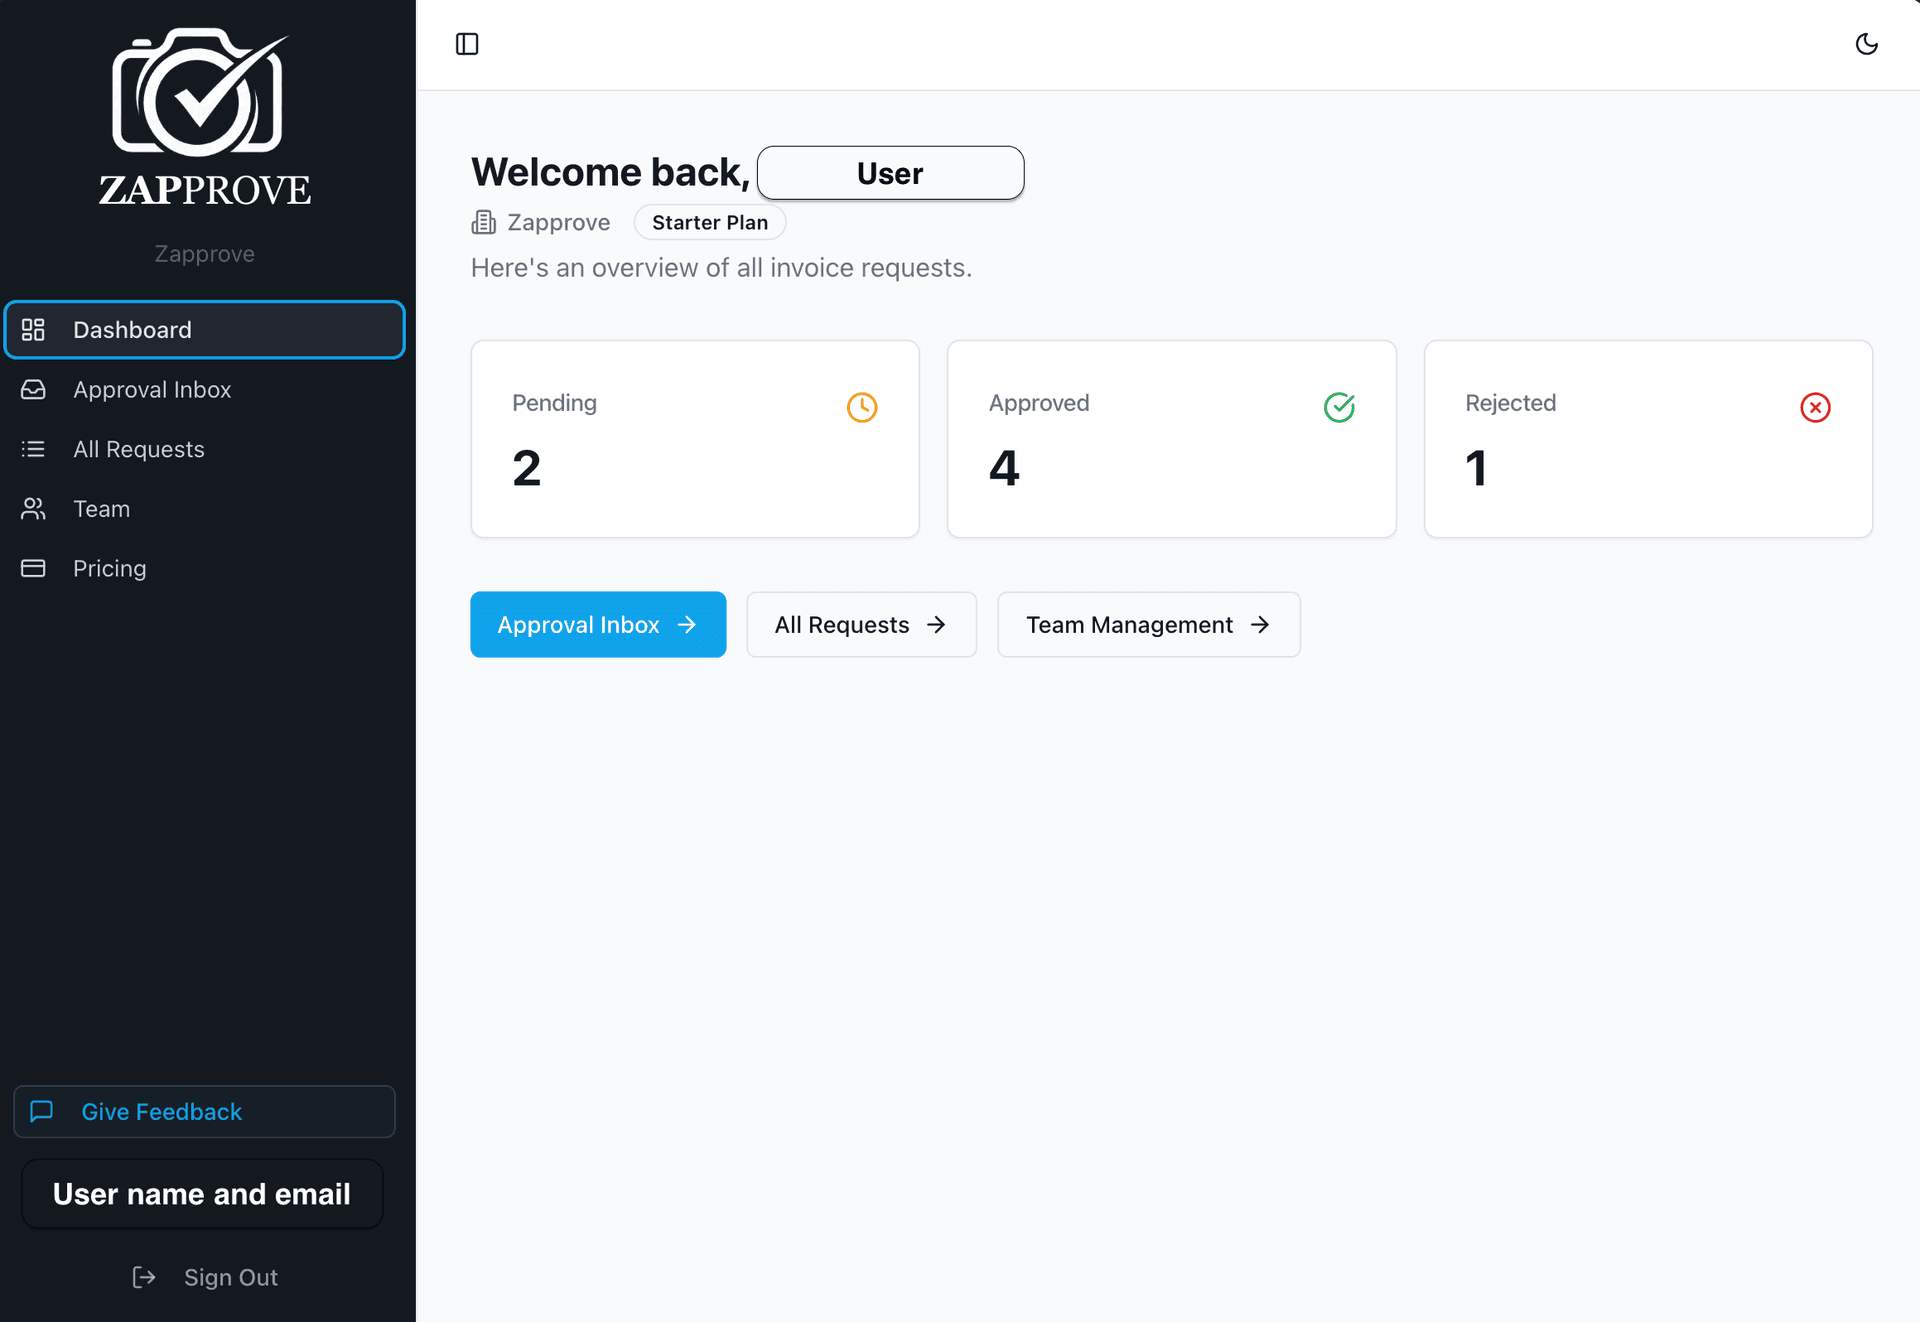Open the Team sidebar item
This screenshot has width=1920, height=1322.
204,509
